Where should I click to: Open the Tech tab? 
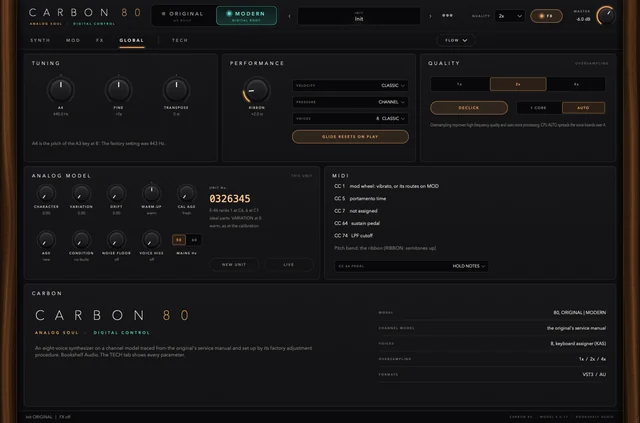point(180,40)
